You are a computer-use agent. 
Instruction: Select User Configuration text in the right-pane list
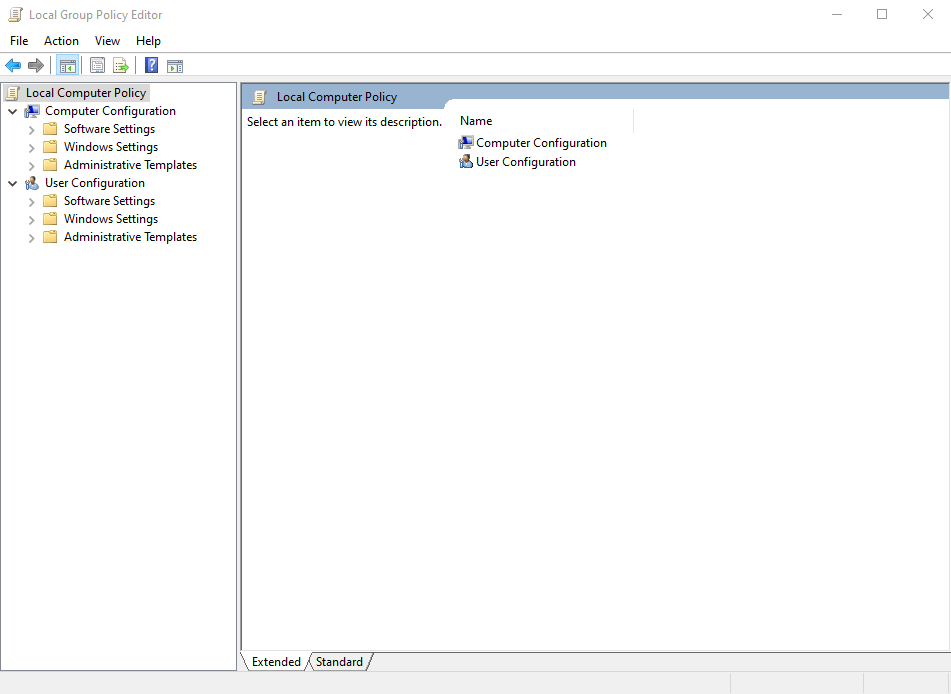(526, 161)
